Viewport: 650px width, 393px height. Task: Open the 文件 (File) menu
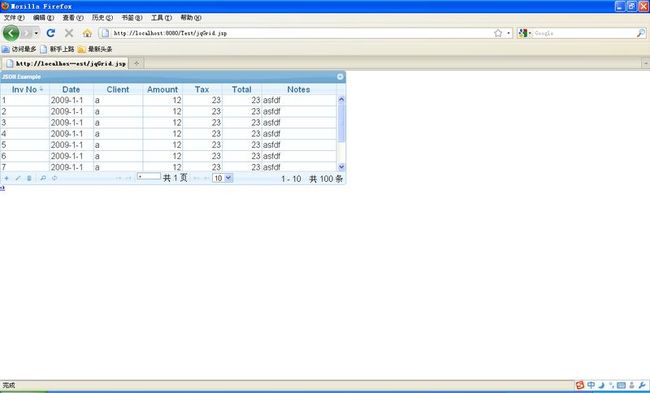(14, 18)
